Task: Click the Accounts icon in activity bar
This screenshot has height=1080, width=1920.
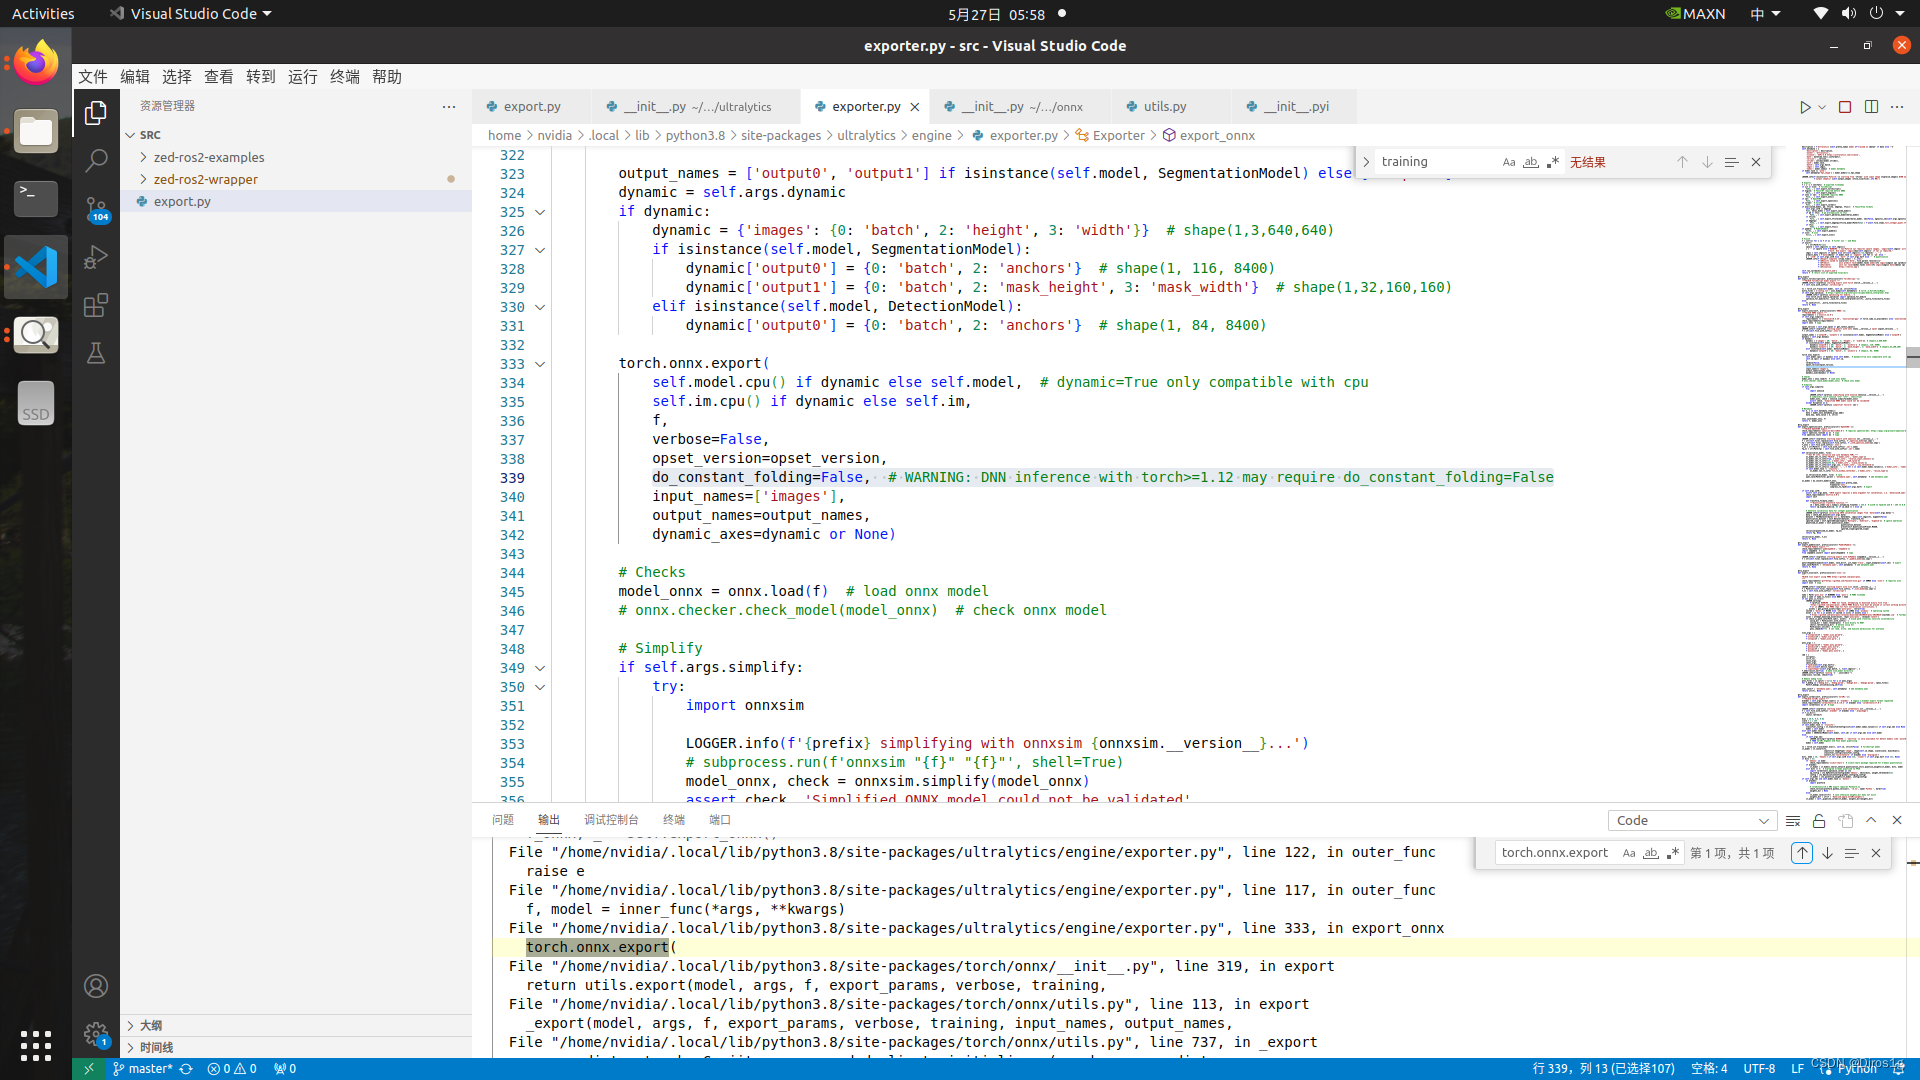Action: click(96, 985)
